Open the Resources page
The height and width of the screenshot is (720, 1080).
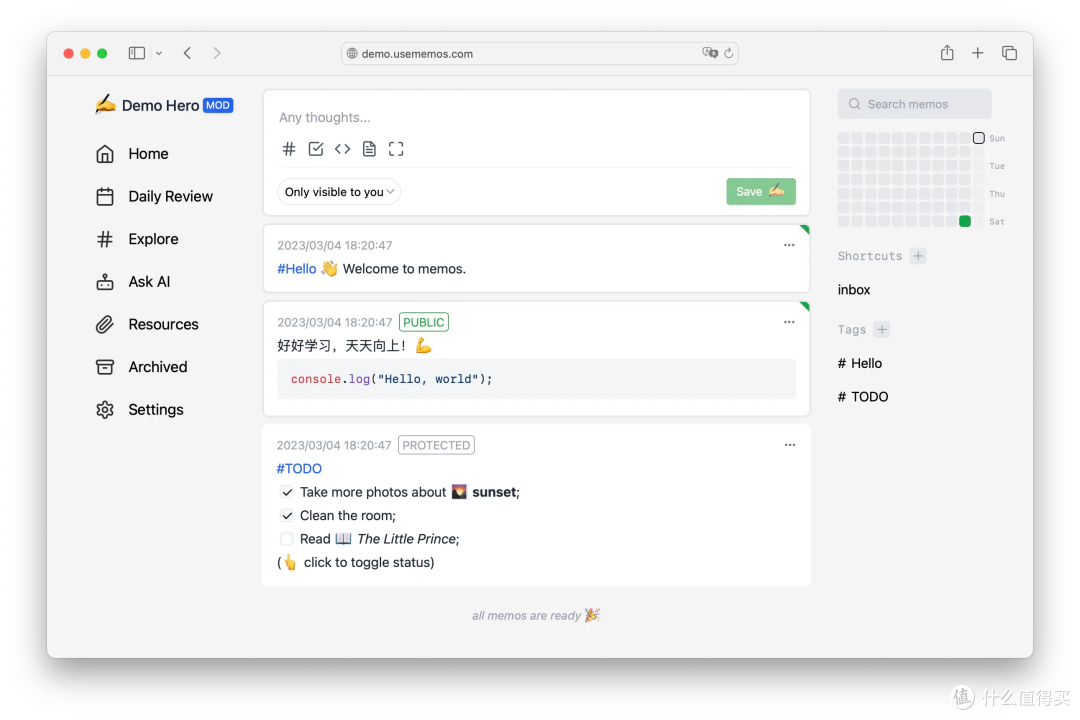point(147,325)
